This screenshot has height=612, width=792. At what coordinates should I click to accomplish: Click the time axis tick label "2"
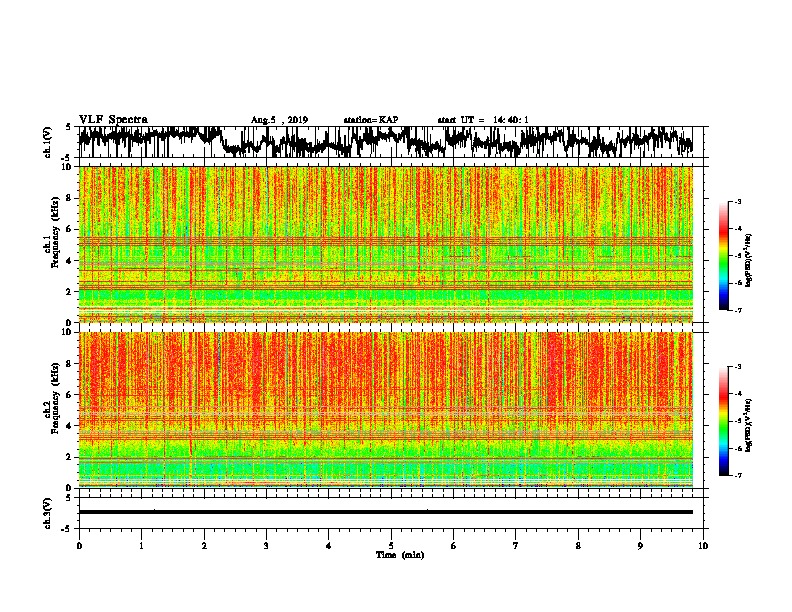[204, 546]
